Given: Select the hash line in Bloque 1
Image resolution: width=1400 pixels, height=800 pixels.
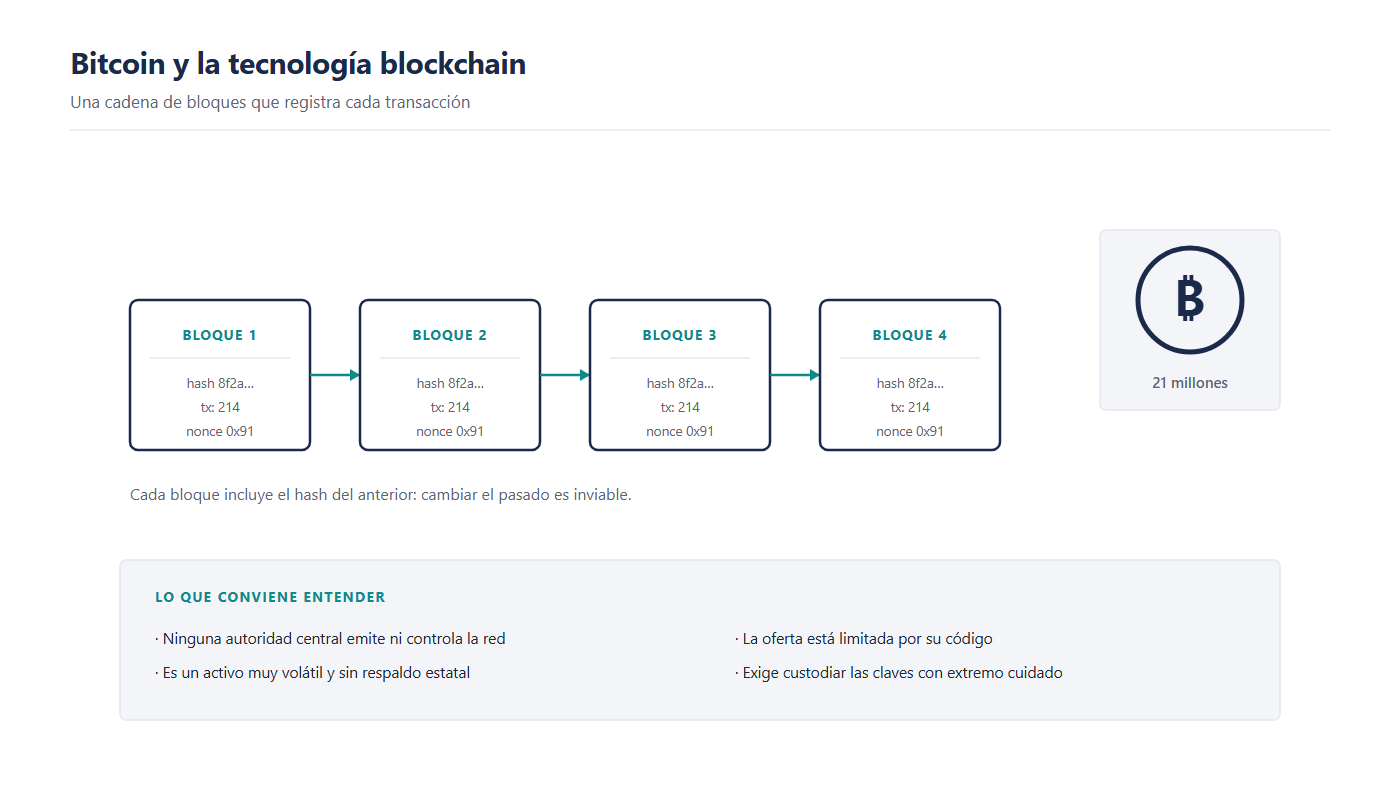Looking at the screenshot, I should click(220, 383).
